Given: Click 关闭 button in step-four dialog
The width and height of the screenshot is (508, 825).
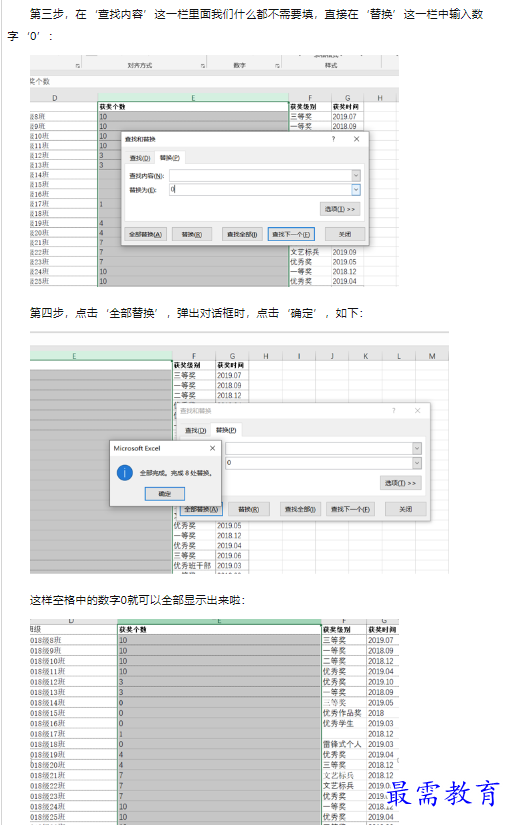Looking at the screenshot, I should (x=405, y=509).
